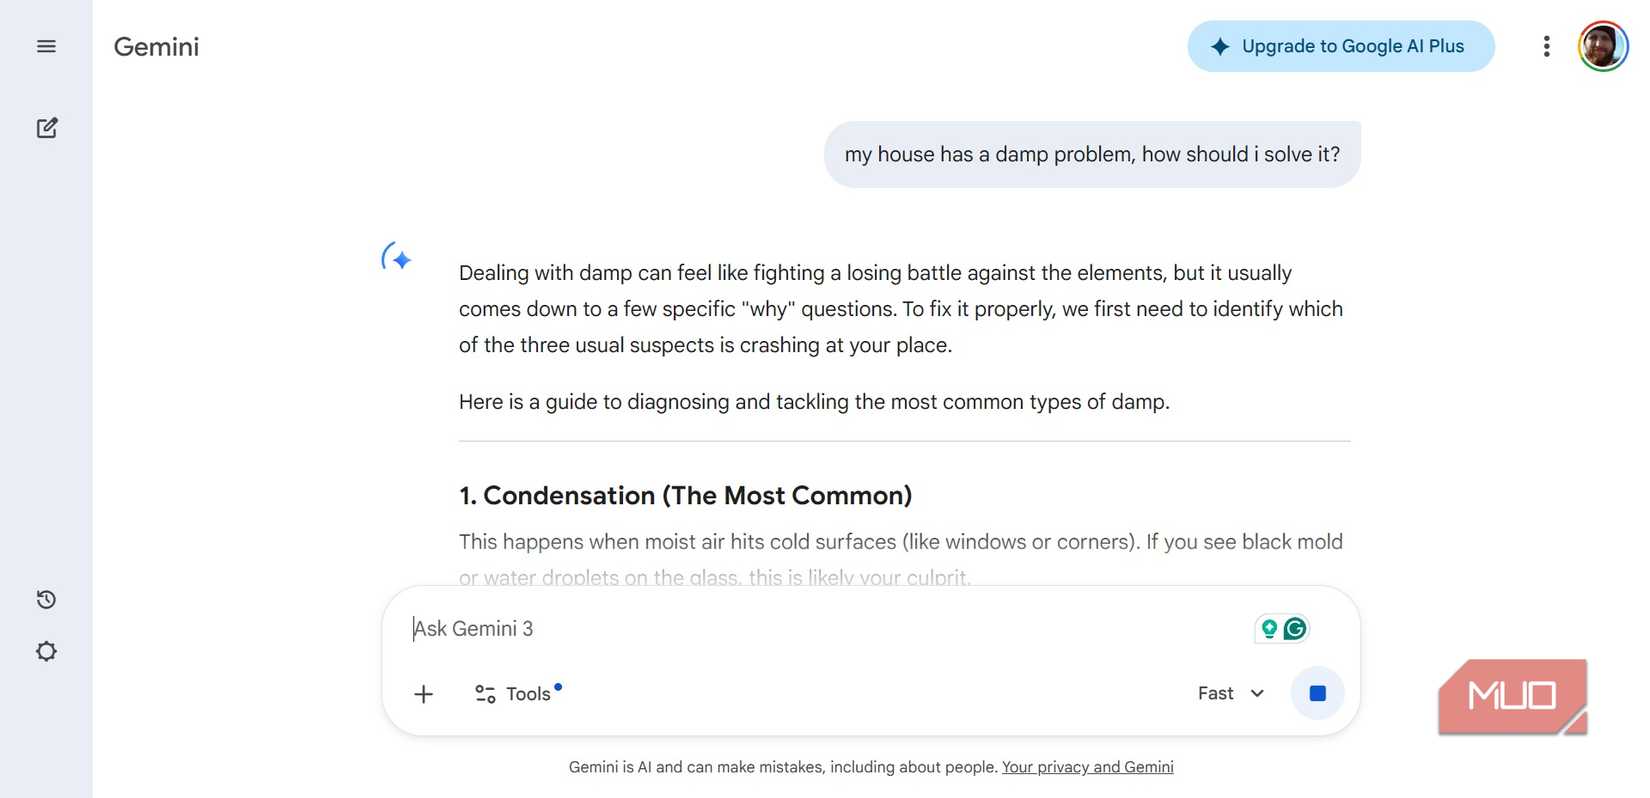Open the Tools picker icon
This screenshot has height=798, width=1650.
[x=484, y=693]
